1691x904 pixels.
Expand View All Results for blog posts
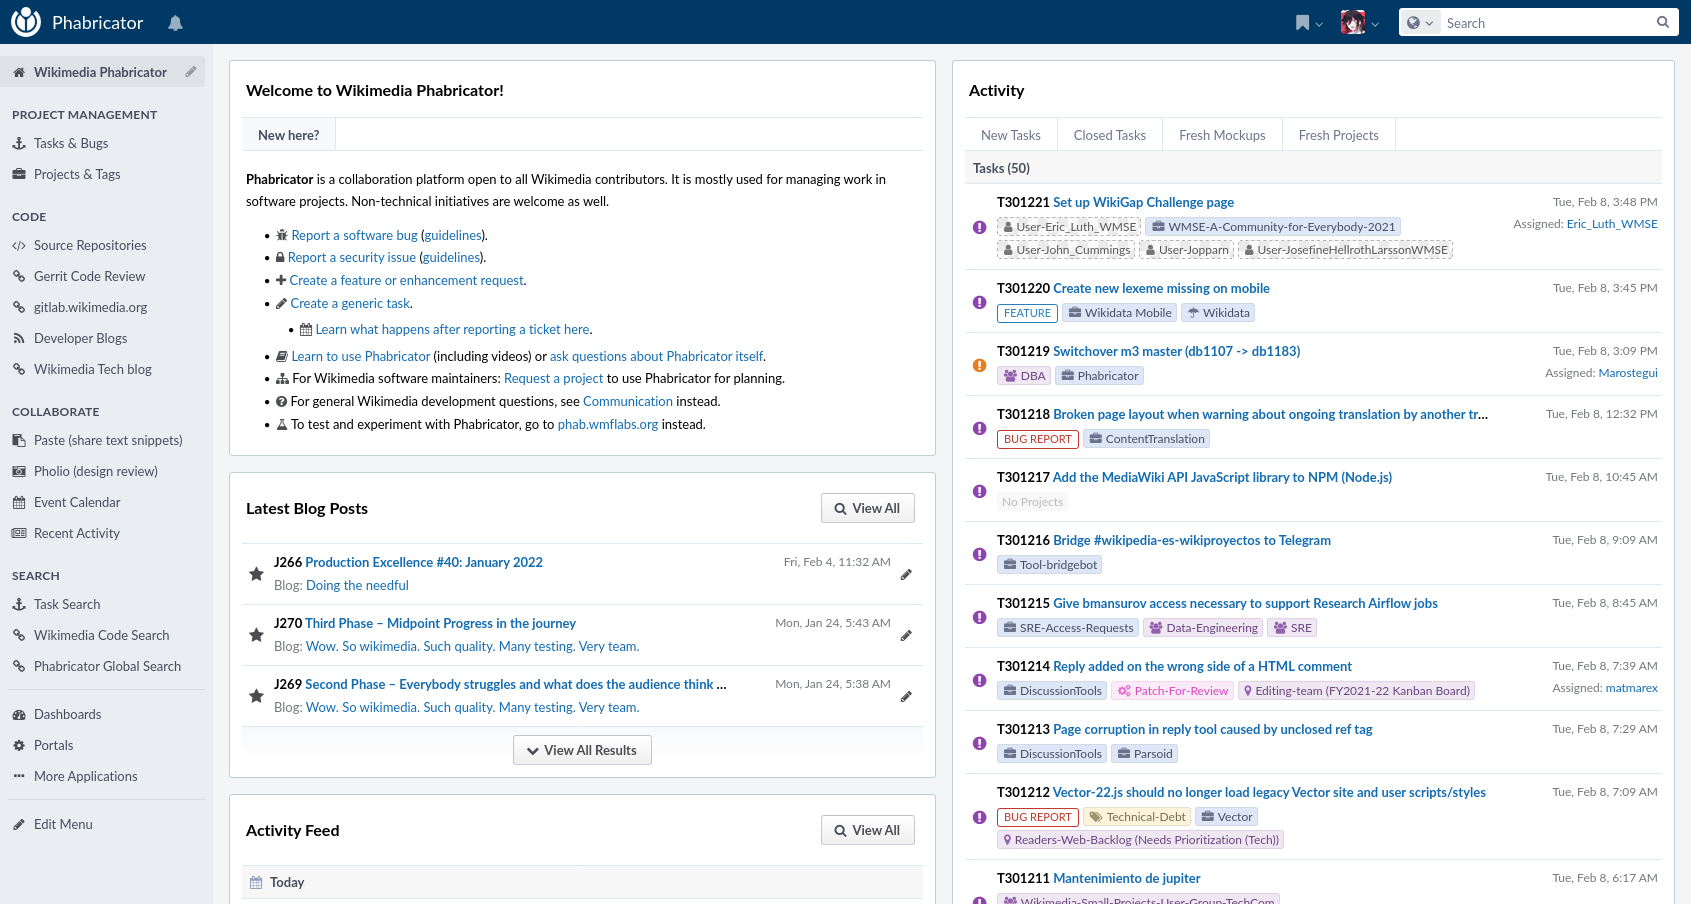582,750
